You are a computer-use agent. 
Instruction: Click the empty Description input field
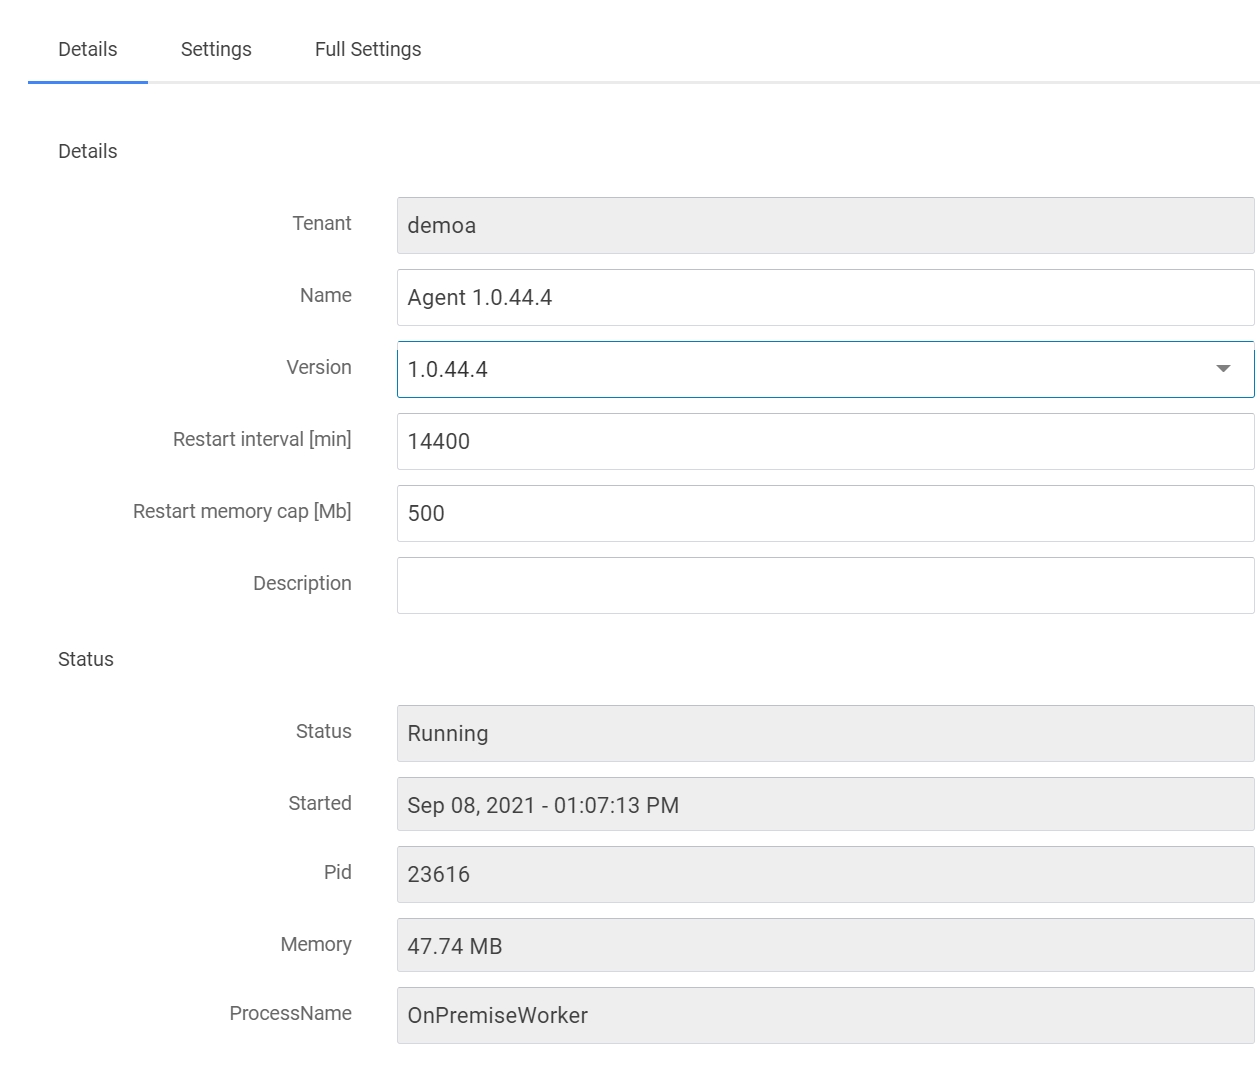[x=825, y=585]
